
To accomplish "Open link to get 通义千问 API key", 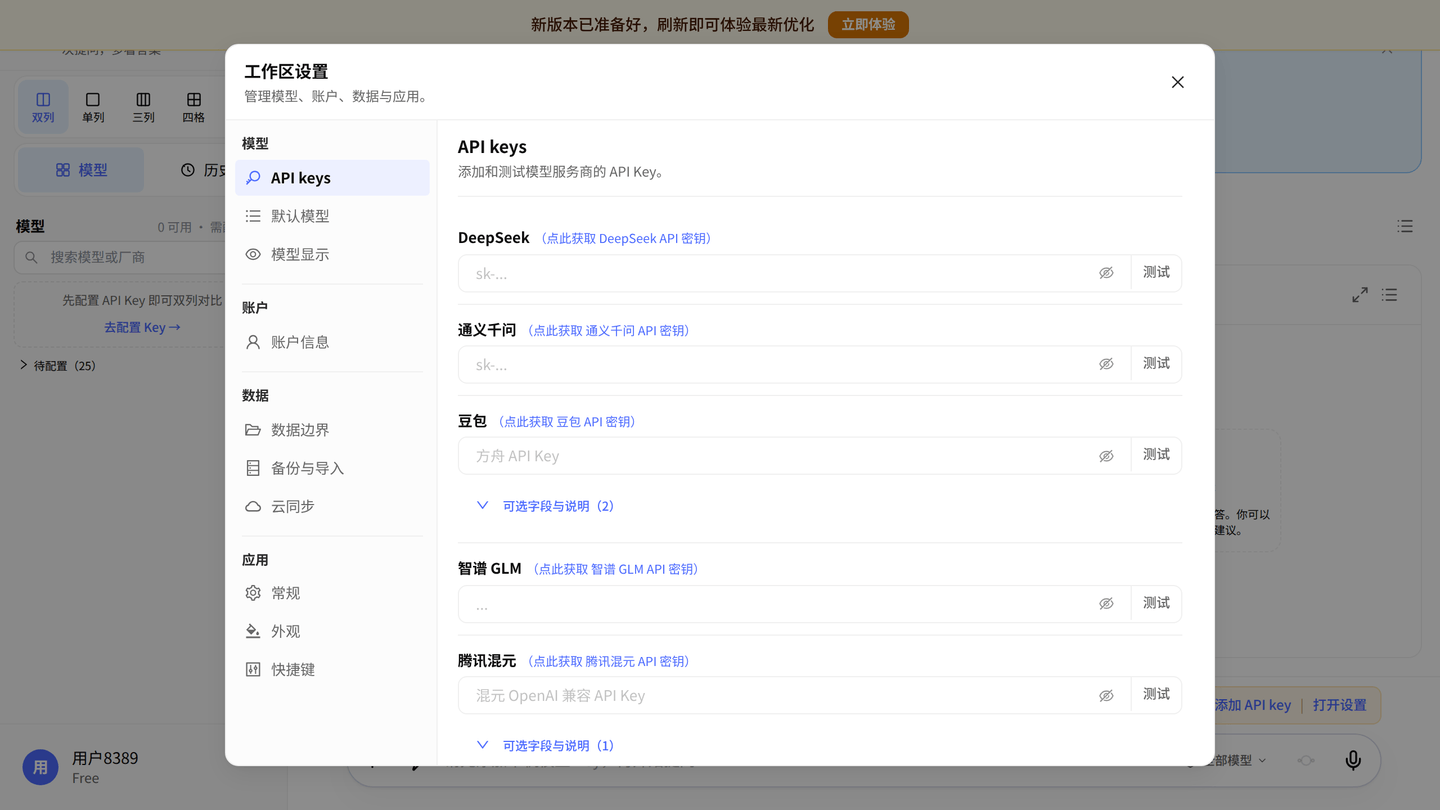I will (609, 330).
